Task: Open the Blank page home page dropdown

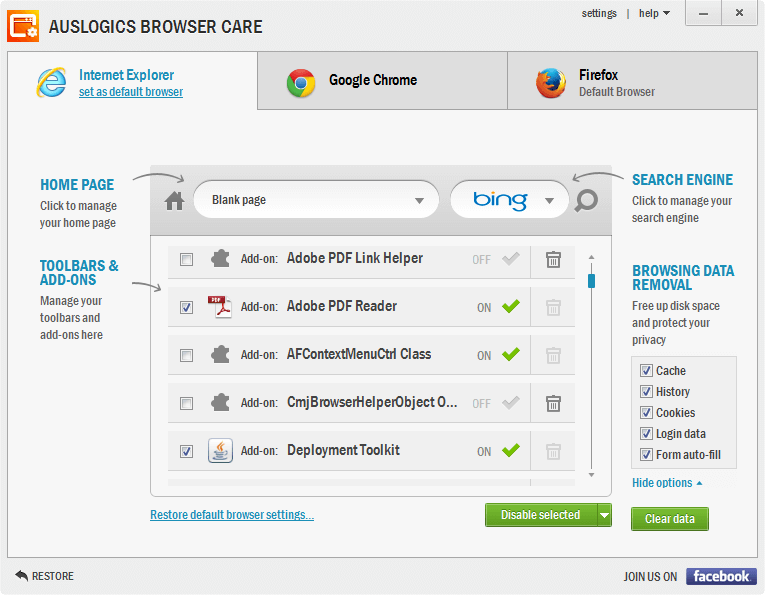Action: coord(317,200)
